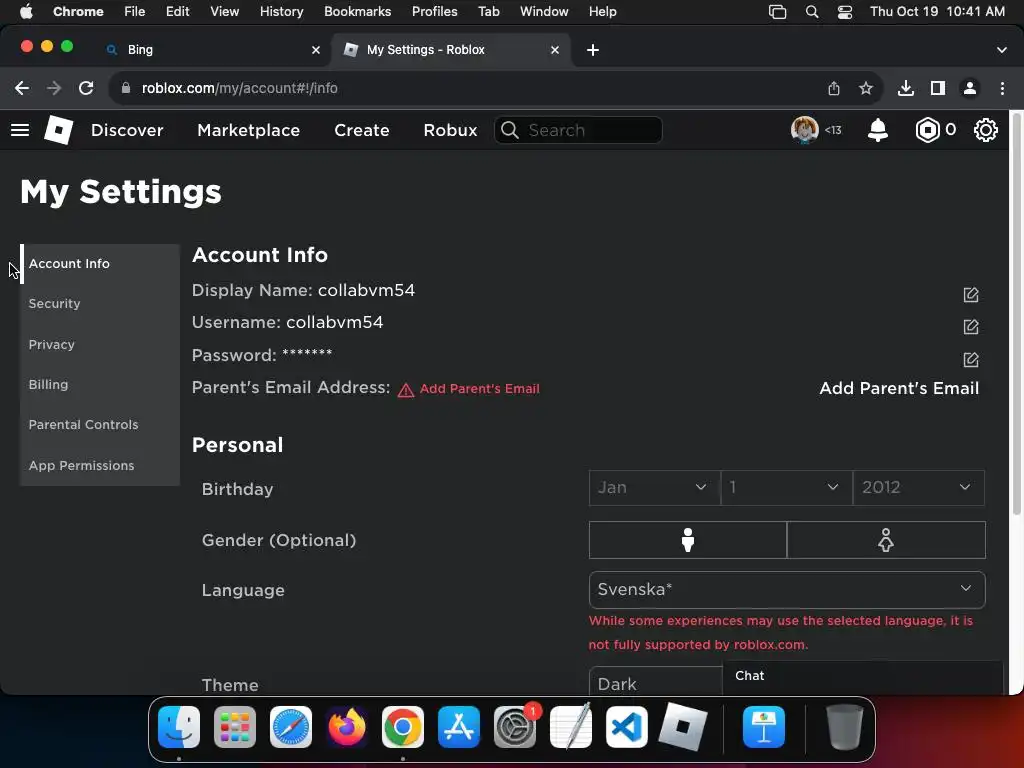
Task: Click the search magnifier icon in Roblox
Action: (x=509, y=130)
